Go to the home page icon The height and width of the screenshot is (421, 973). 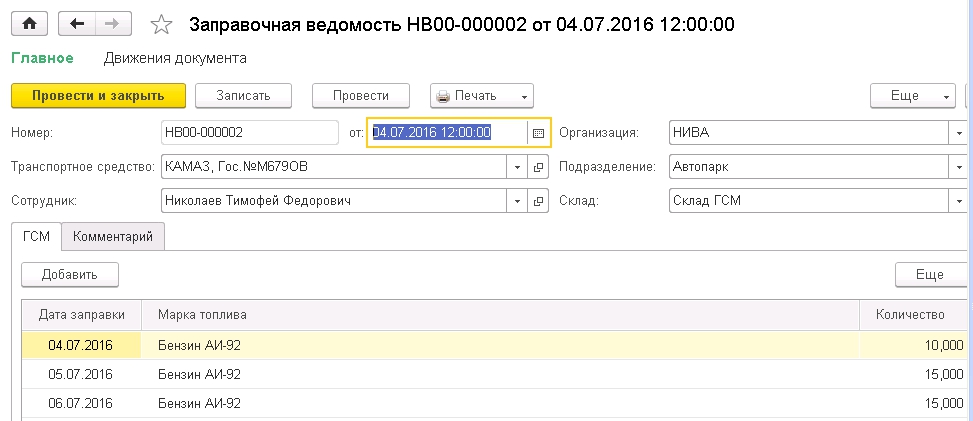[x=31, y=24]
